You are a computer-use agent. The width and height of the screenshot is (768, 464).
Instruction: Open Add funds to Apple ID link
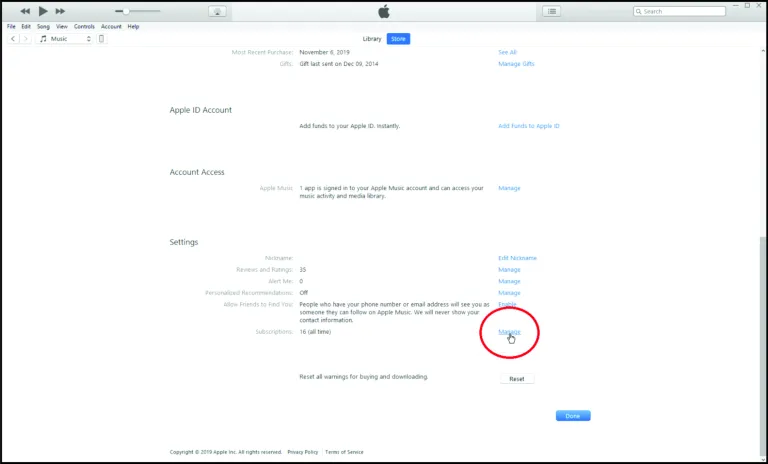click(529, 126)
